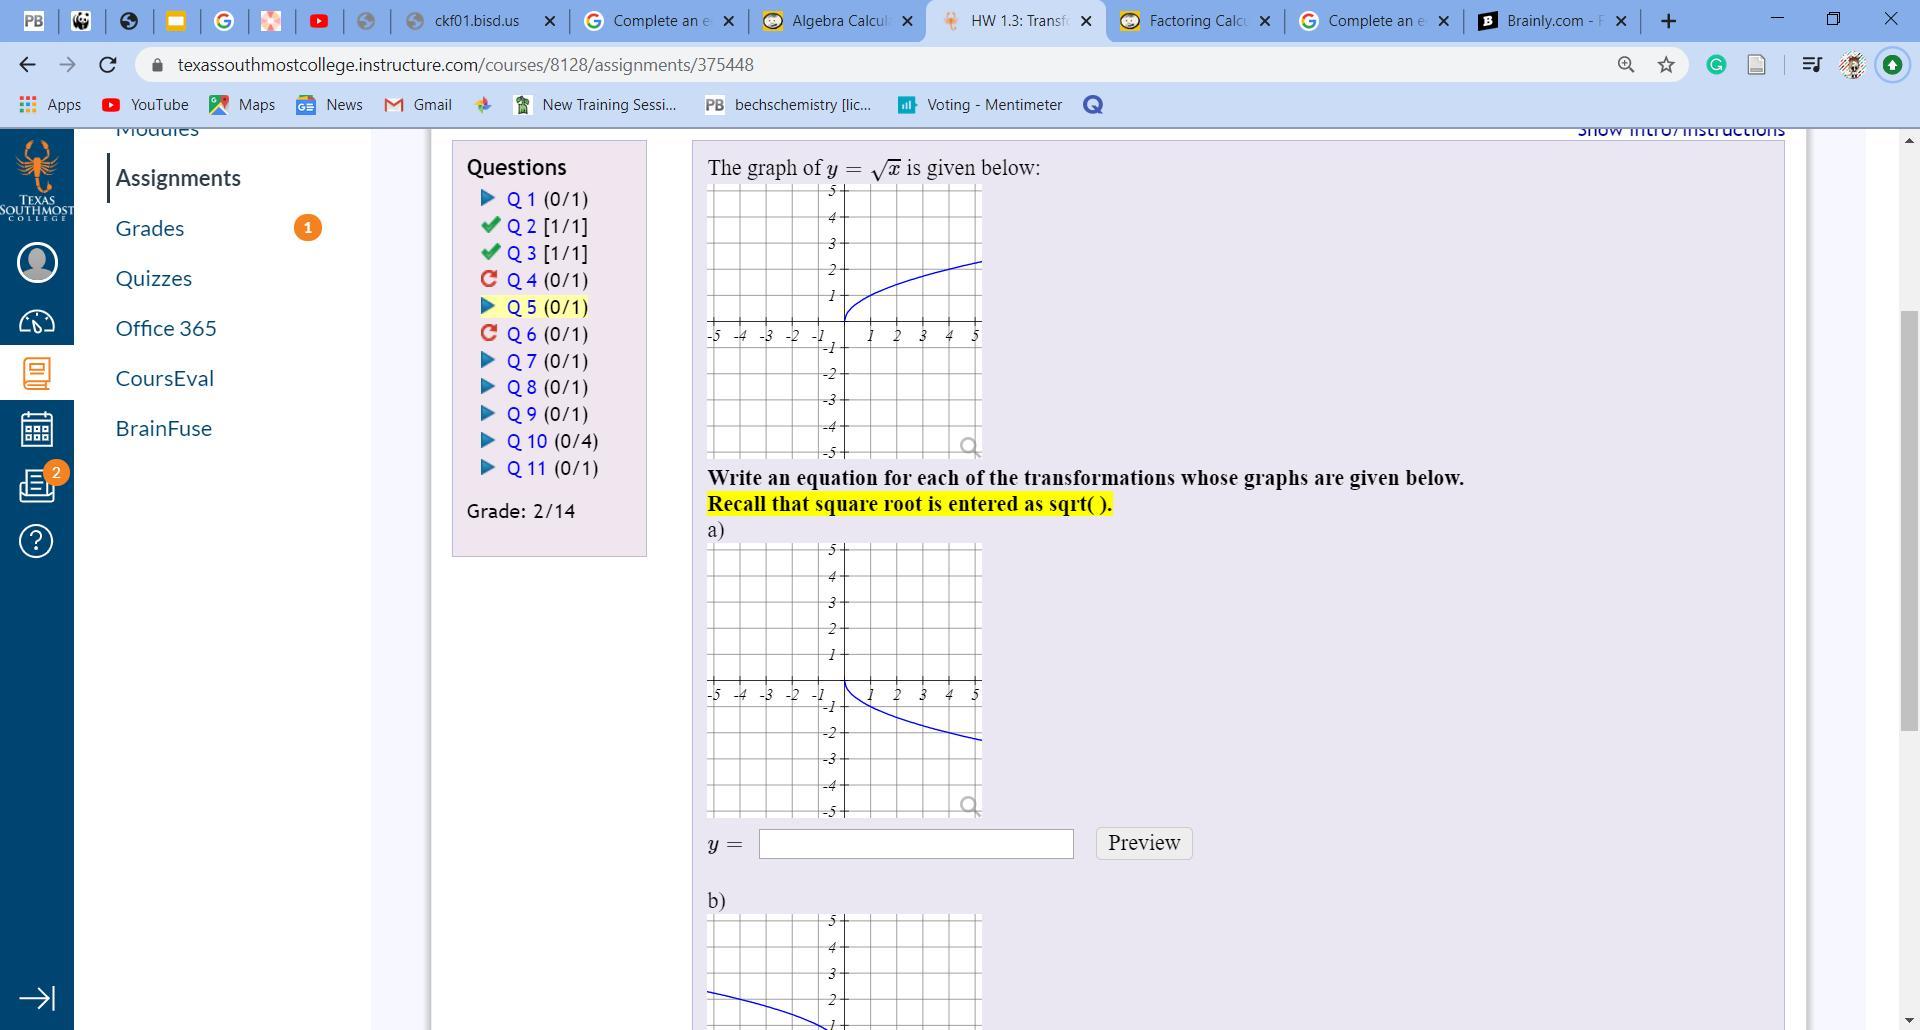
Task: Close the Brainly.com tab
Action: tap(1621, 21)
